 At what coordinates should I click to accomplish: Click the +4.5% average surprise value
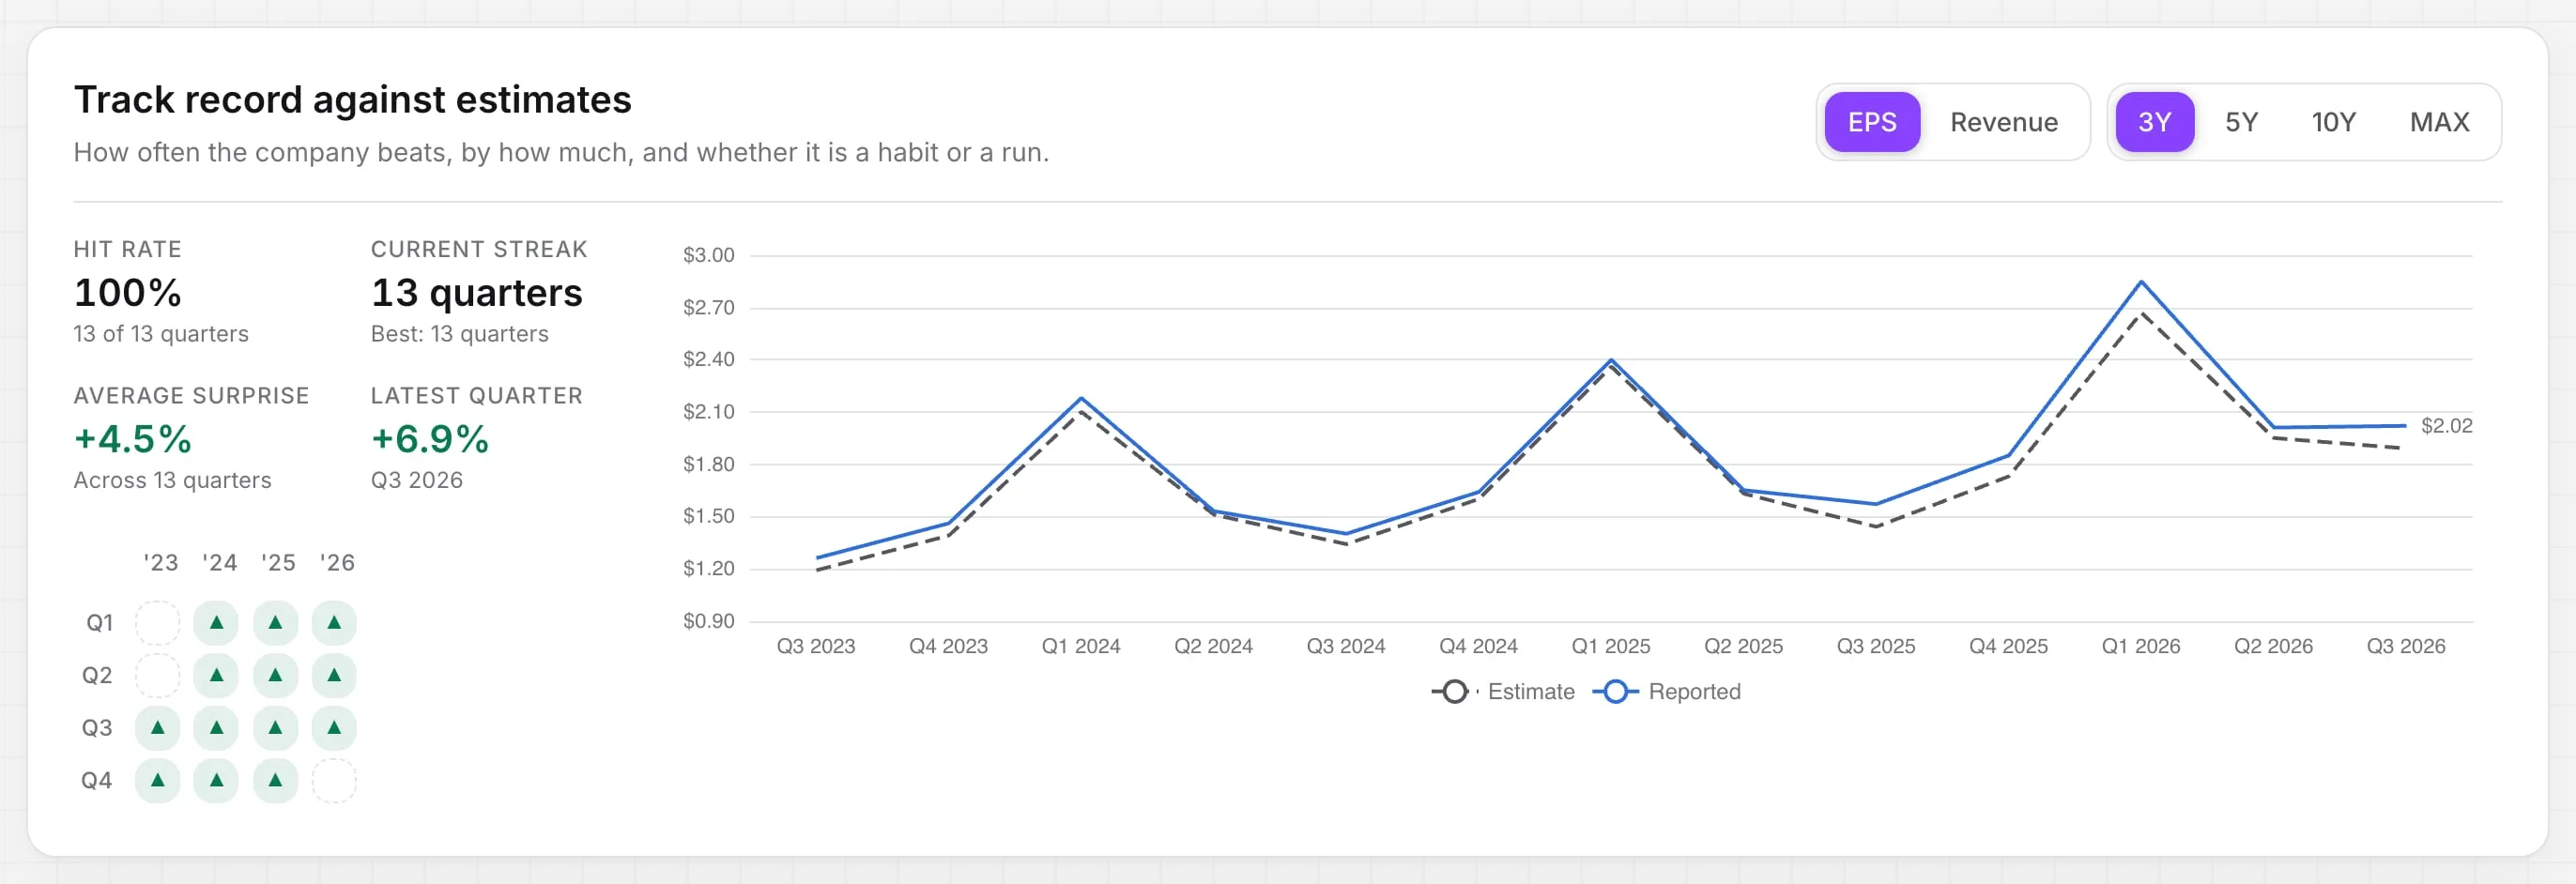click(132, 439)
